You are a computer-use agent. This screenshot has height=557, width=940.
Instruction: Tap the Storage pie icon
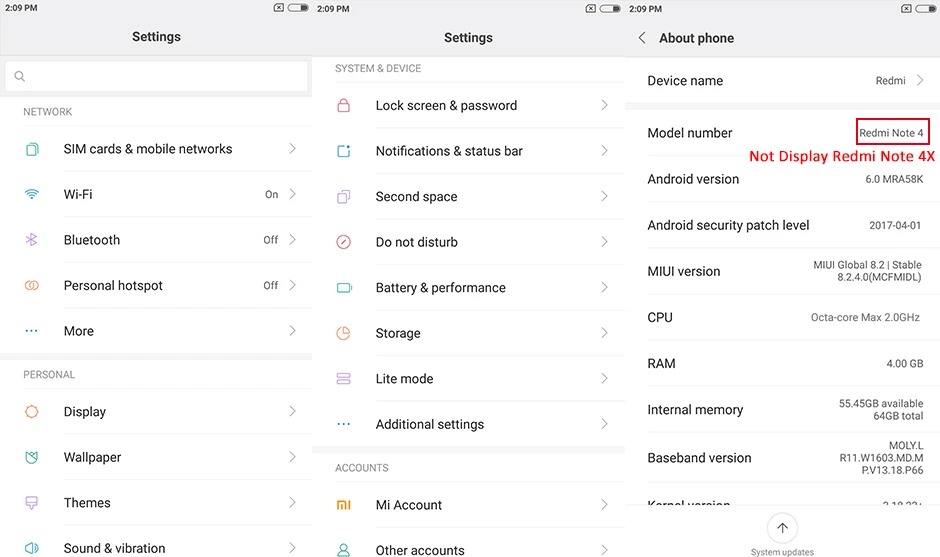click(x=344, y=333)
